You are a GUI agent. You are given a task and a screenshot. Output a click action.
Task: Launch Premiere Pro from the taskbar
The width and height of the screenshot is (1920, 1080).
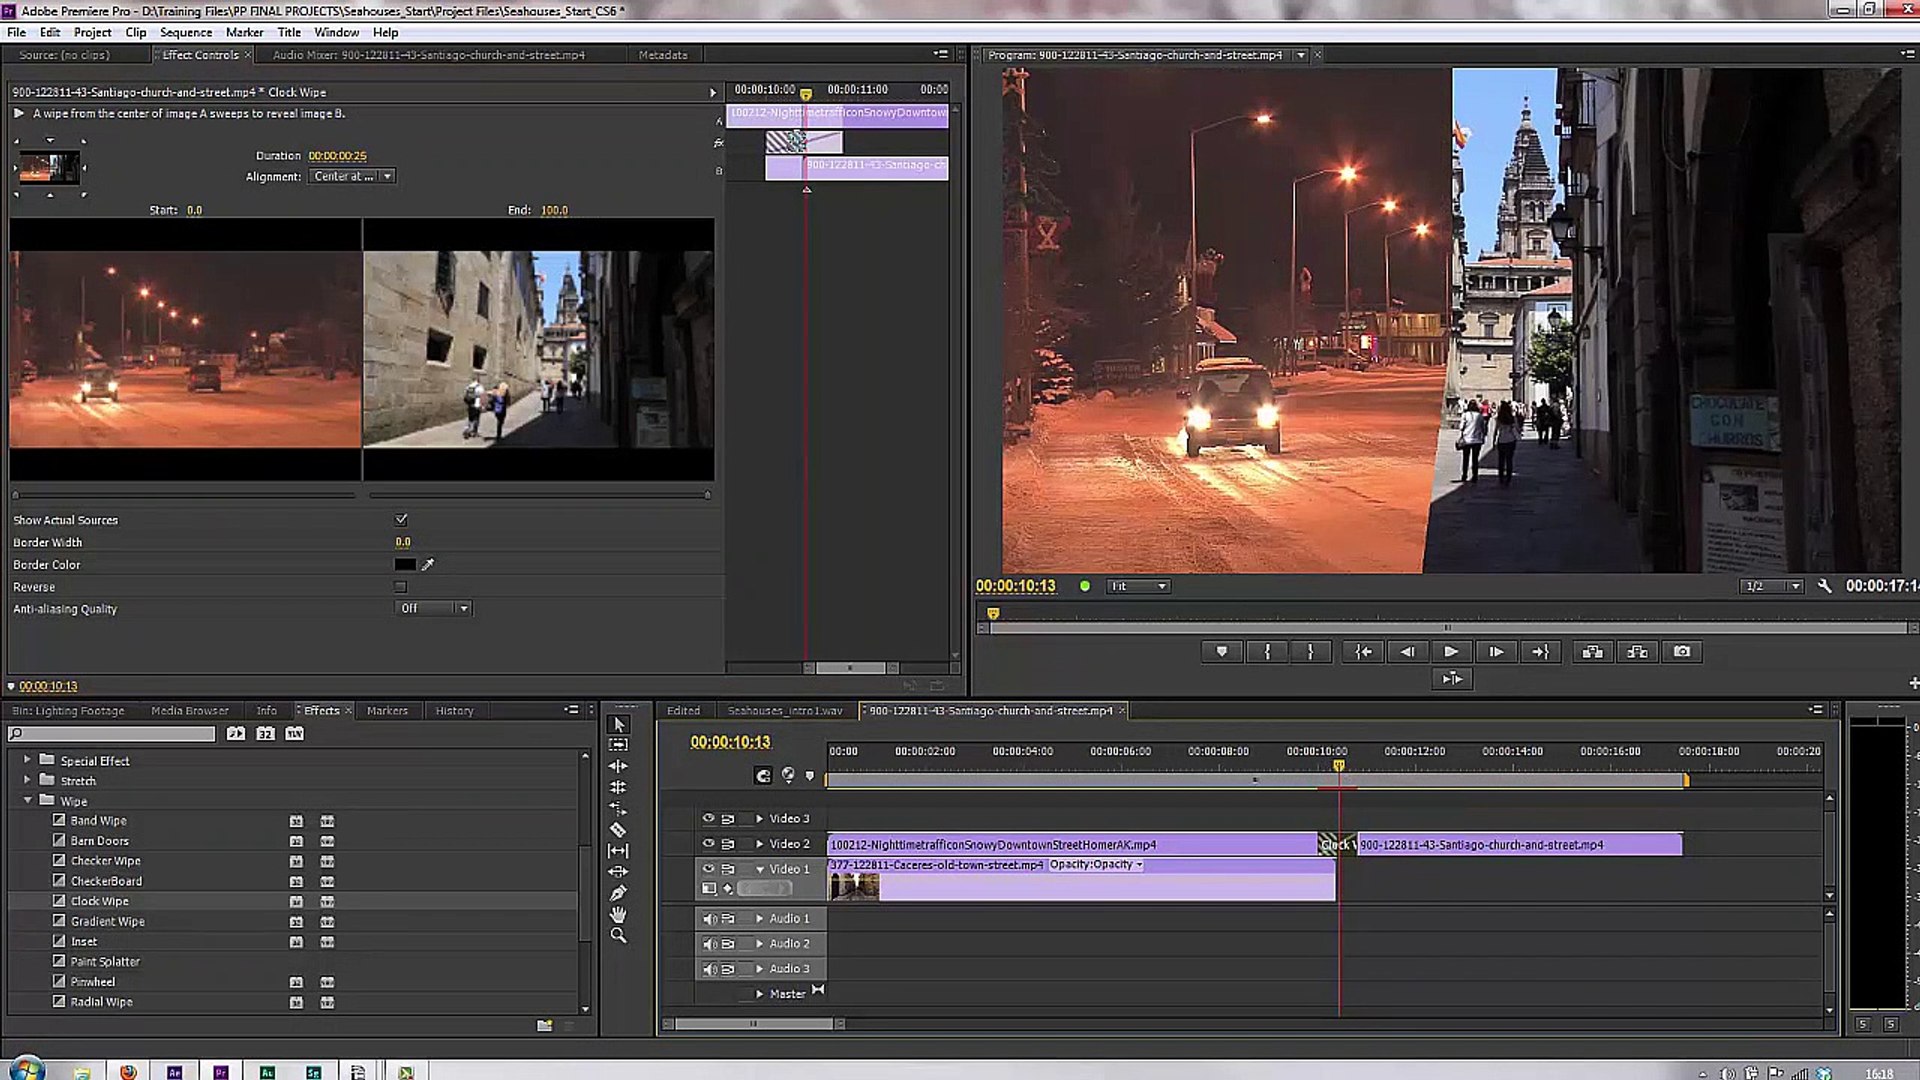pyautogui.click(x=221, y=1071)
